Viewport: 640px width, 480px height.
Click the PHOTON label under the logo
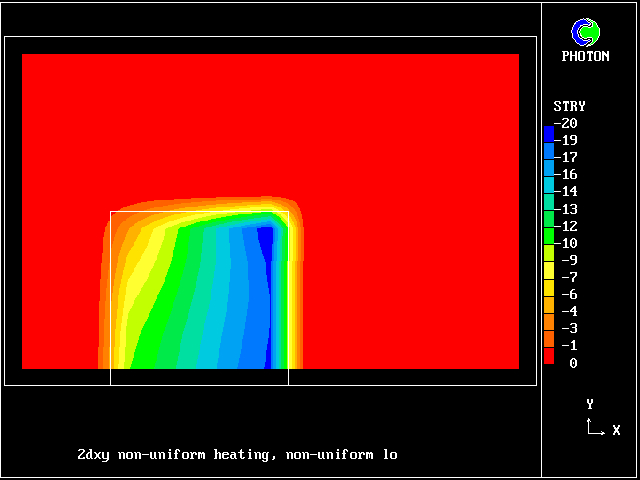coord(585,57)
